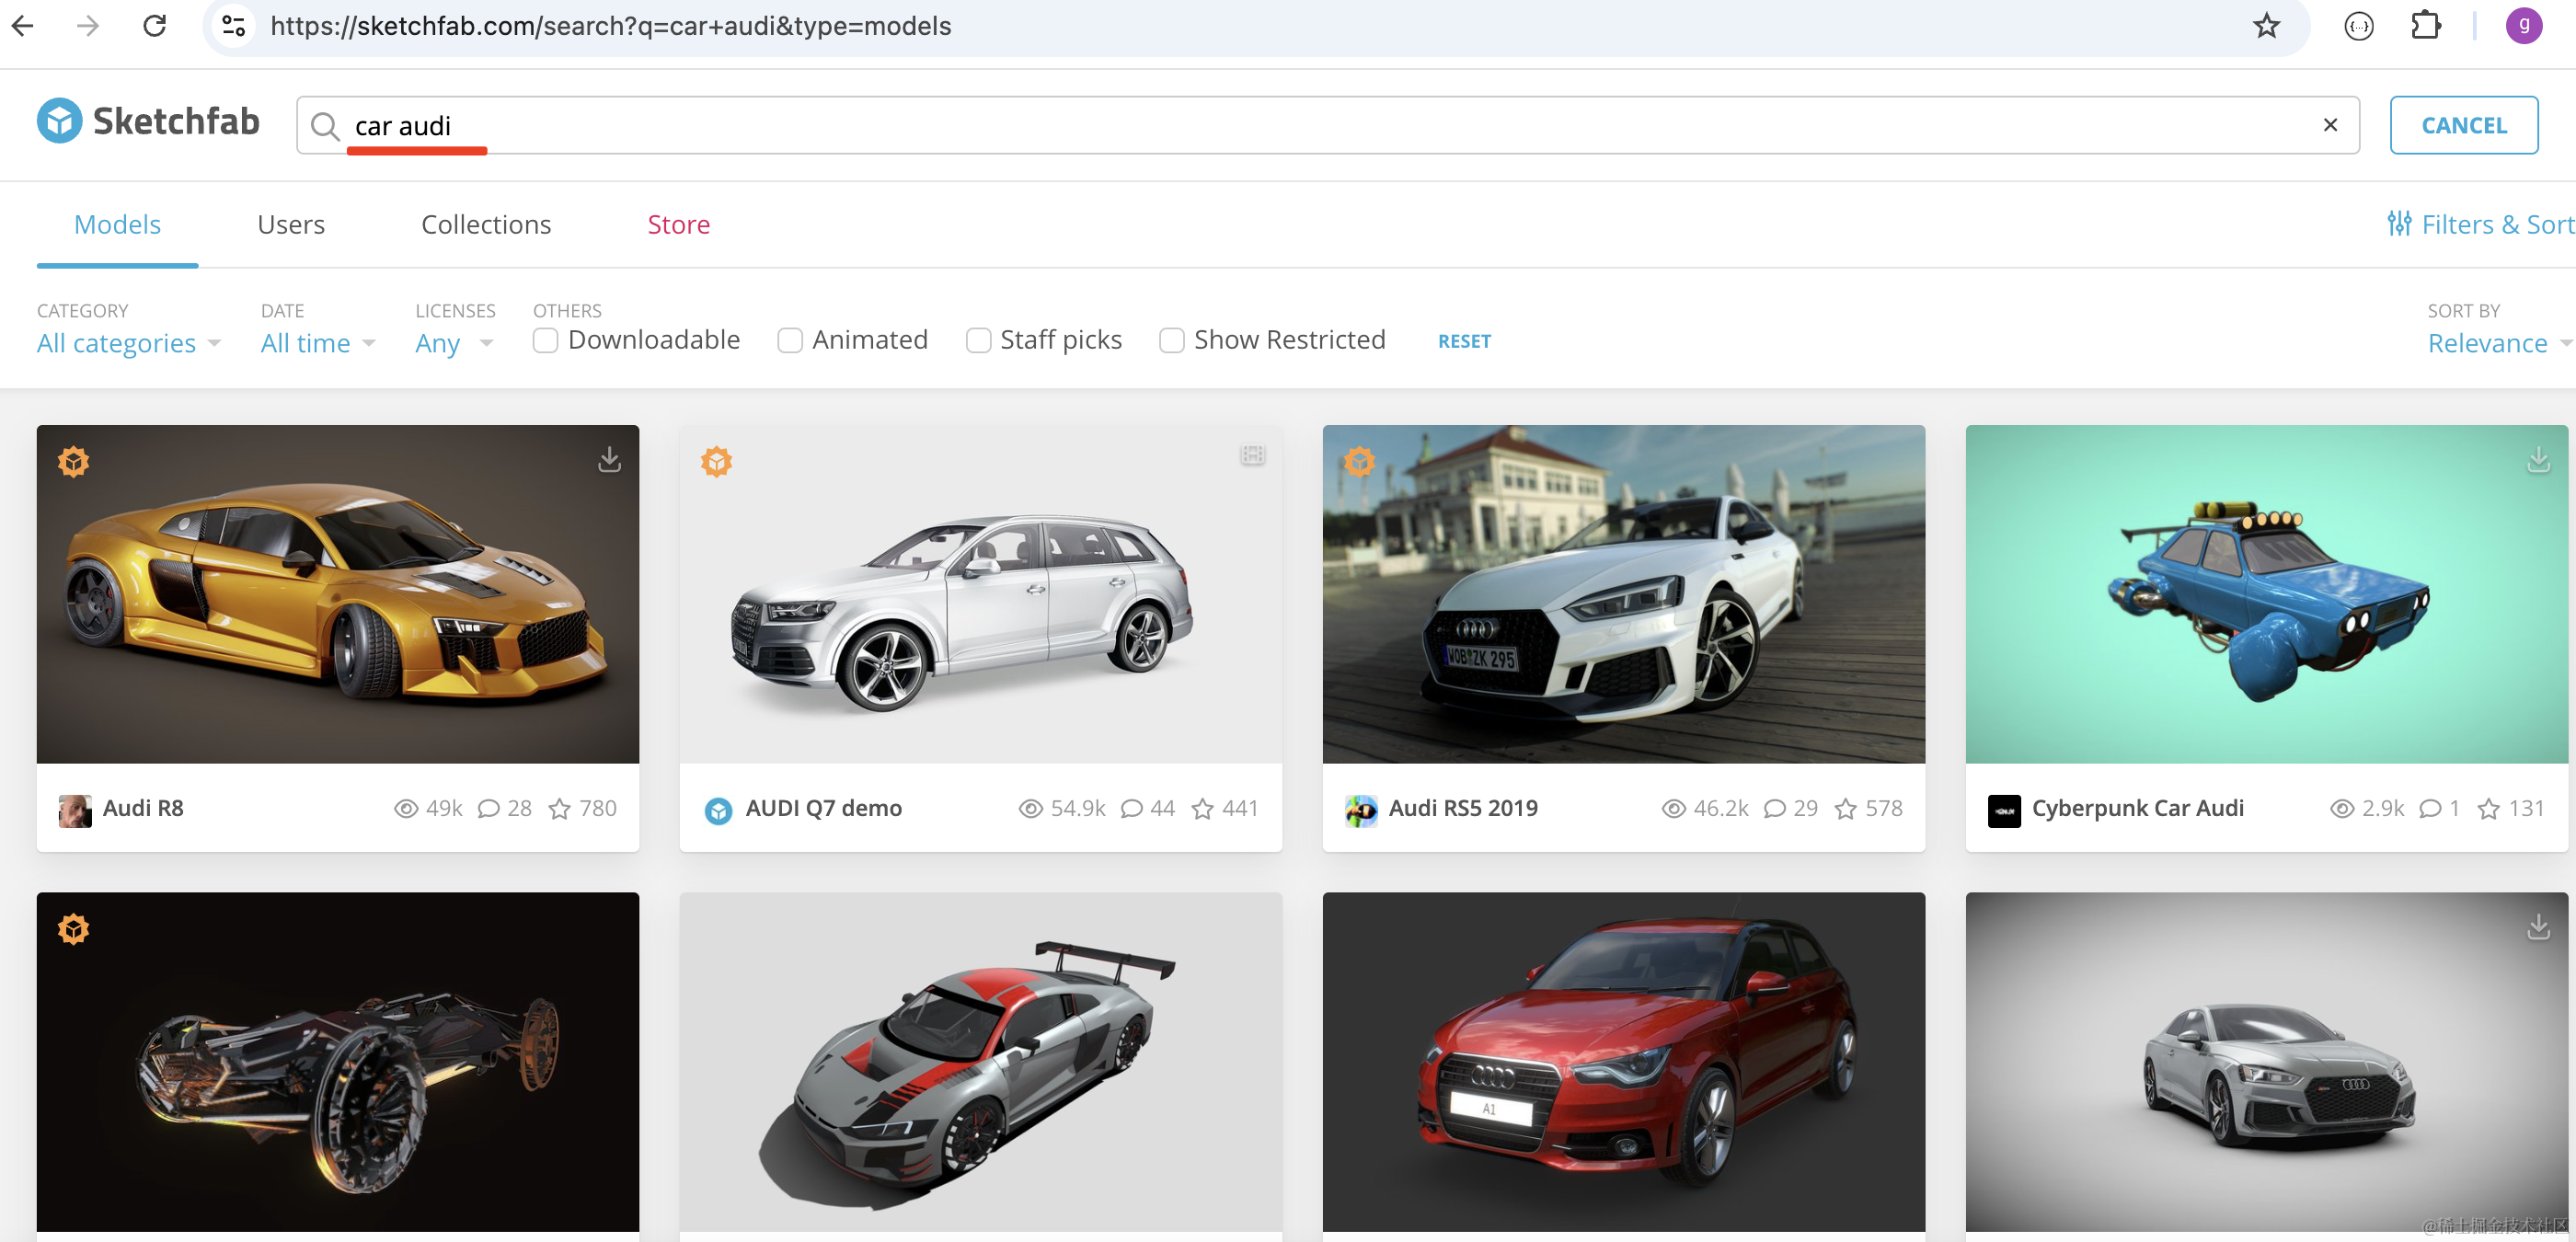
Task: Click the Audi R8 author avatar
Action: point(75,810)
